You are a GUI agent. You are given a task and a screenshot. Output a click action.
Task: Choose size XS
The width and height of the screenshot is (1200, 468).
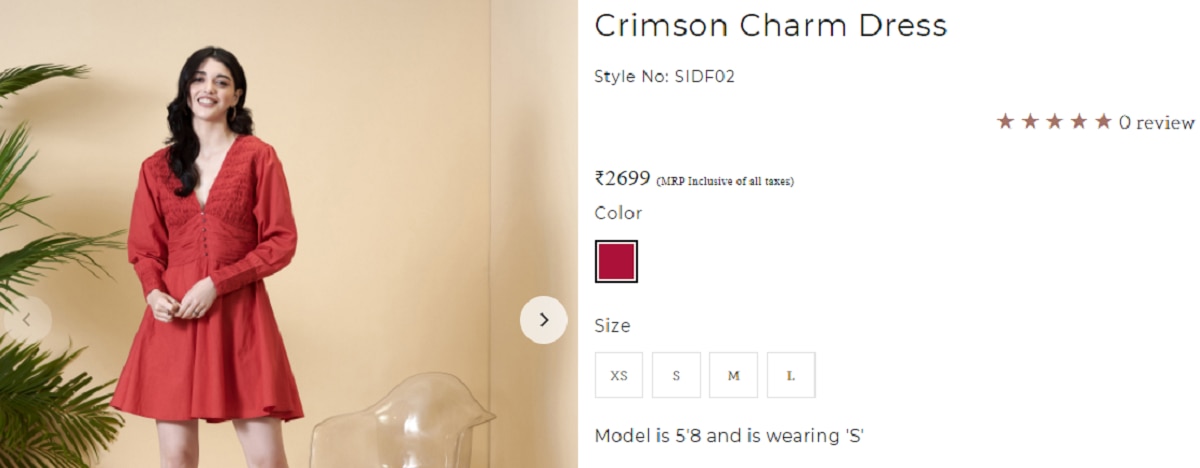(x=619, y=375)
